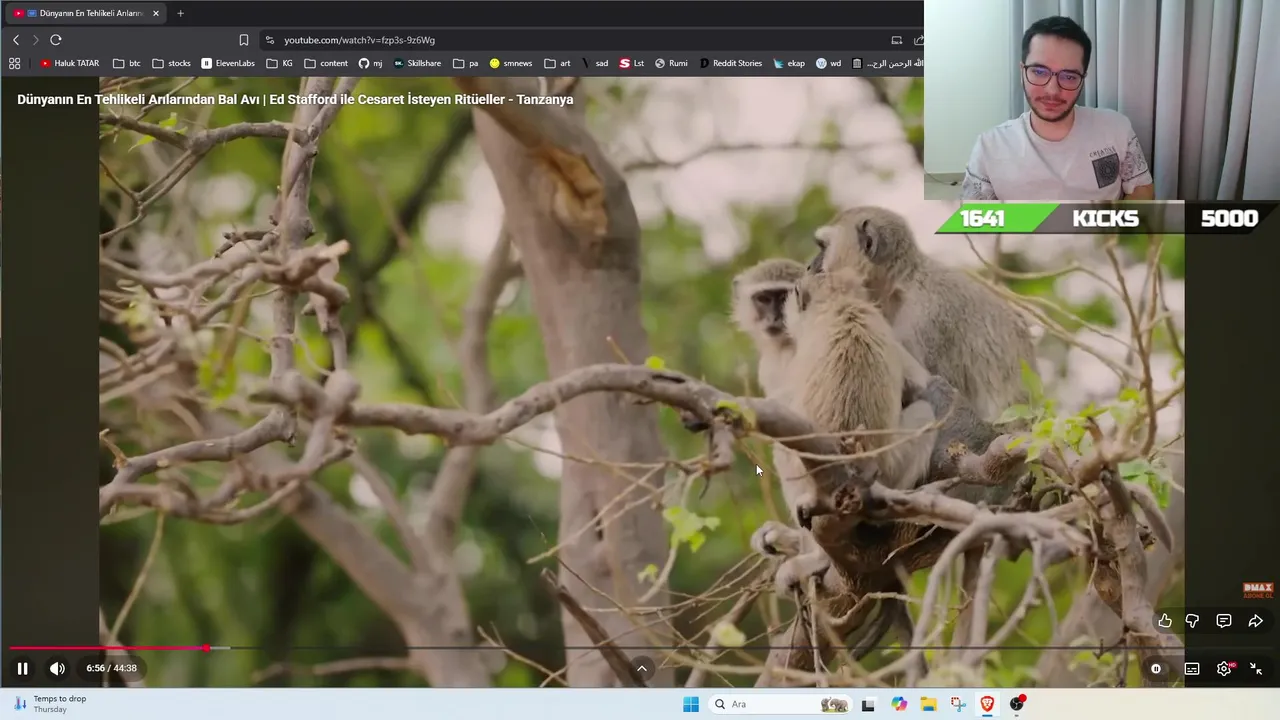Seek on the video progress bar

(640, 648)
